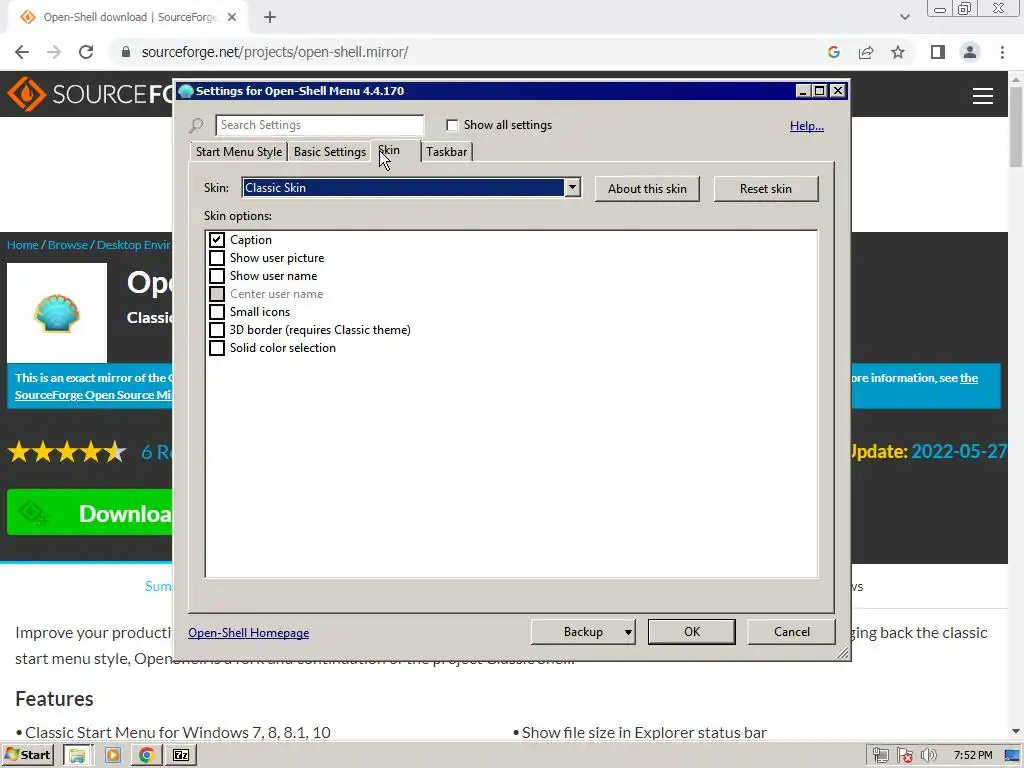The image size is (1024, 768).
Task: Click the page vertical scrollbar thumb
Action: (x=1016, y=126)
